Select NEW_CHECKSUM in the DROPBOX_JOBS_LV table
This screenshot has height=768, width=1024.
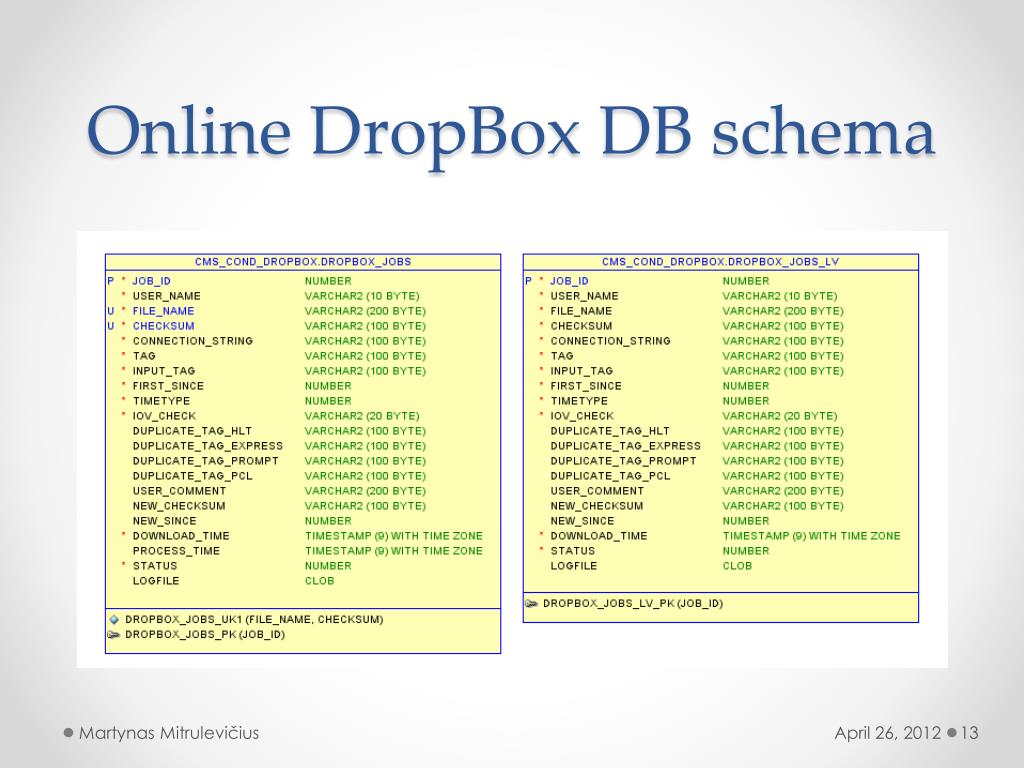597,506
